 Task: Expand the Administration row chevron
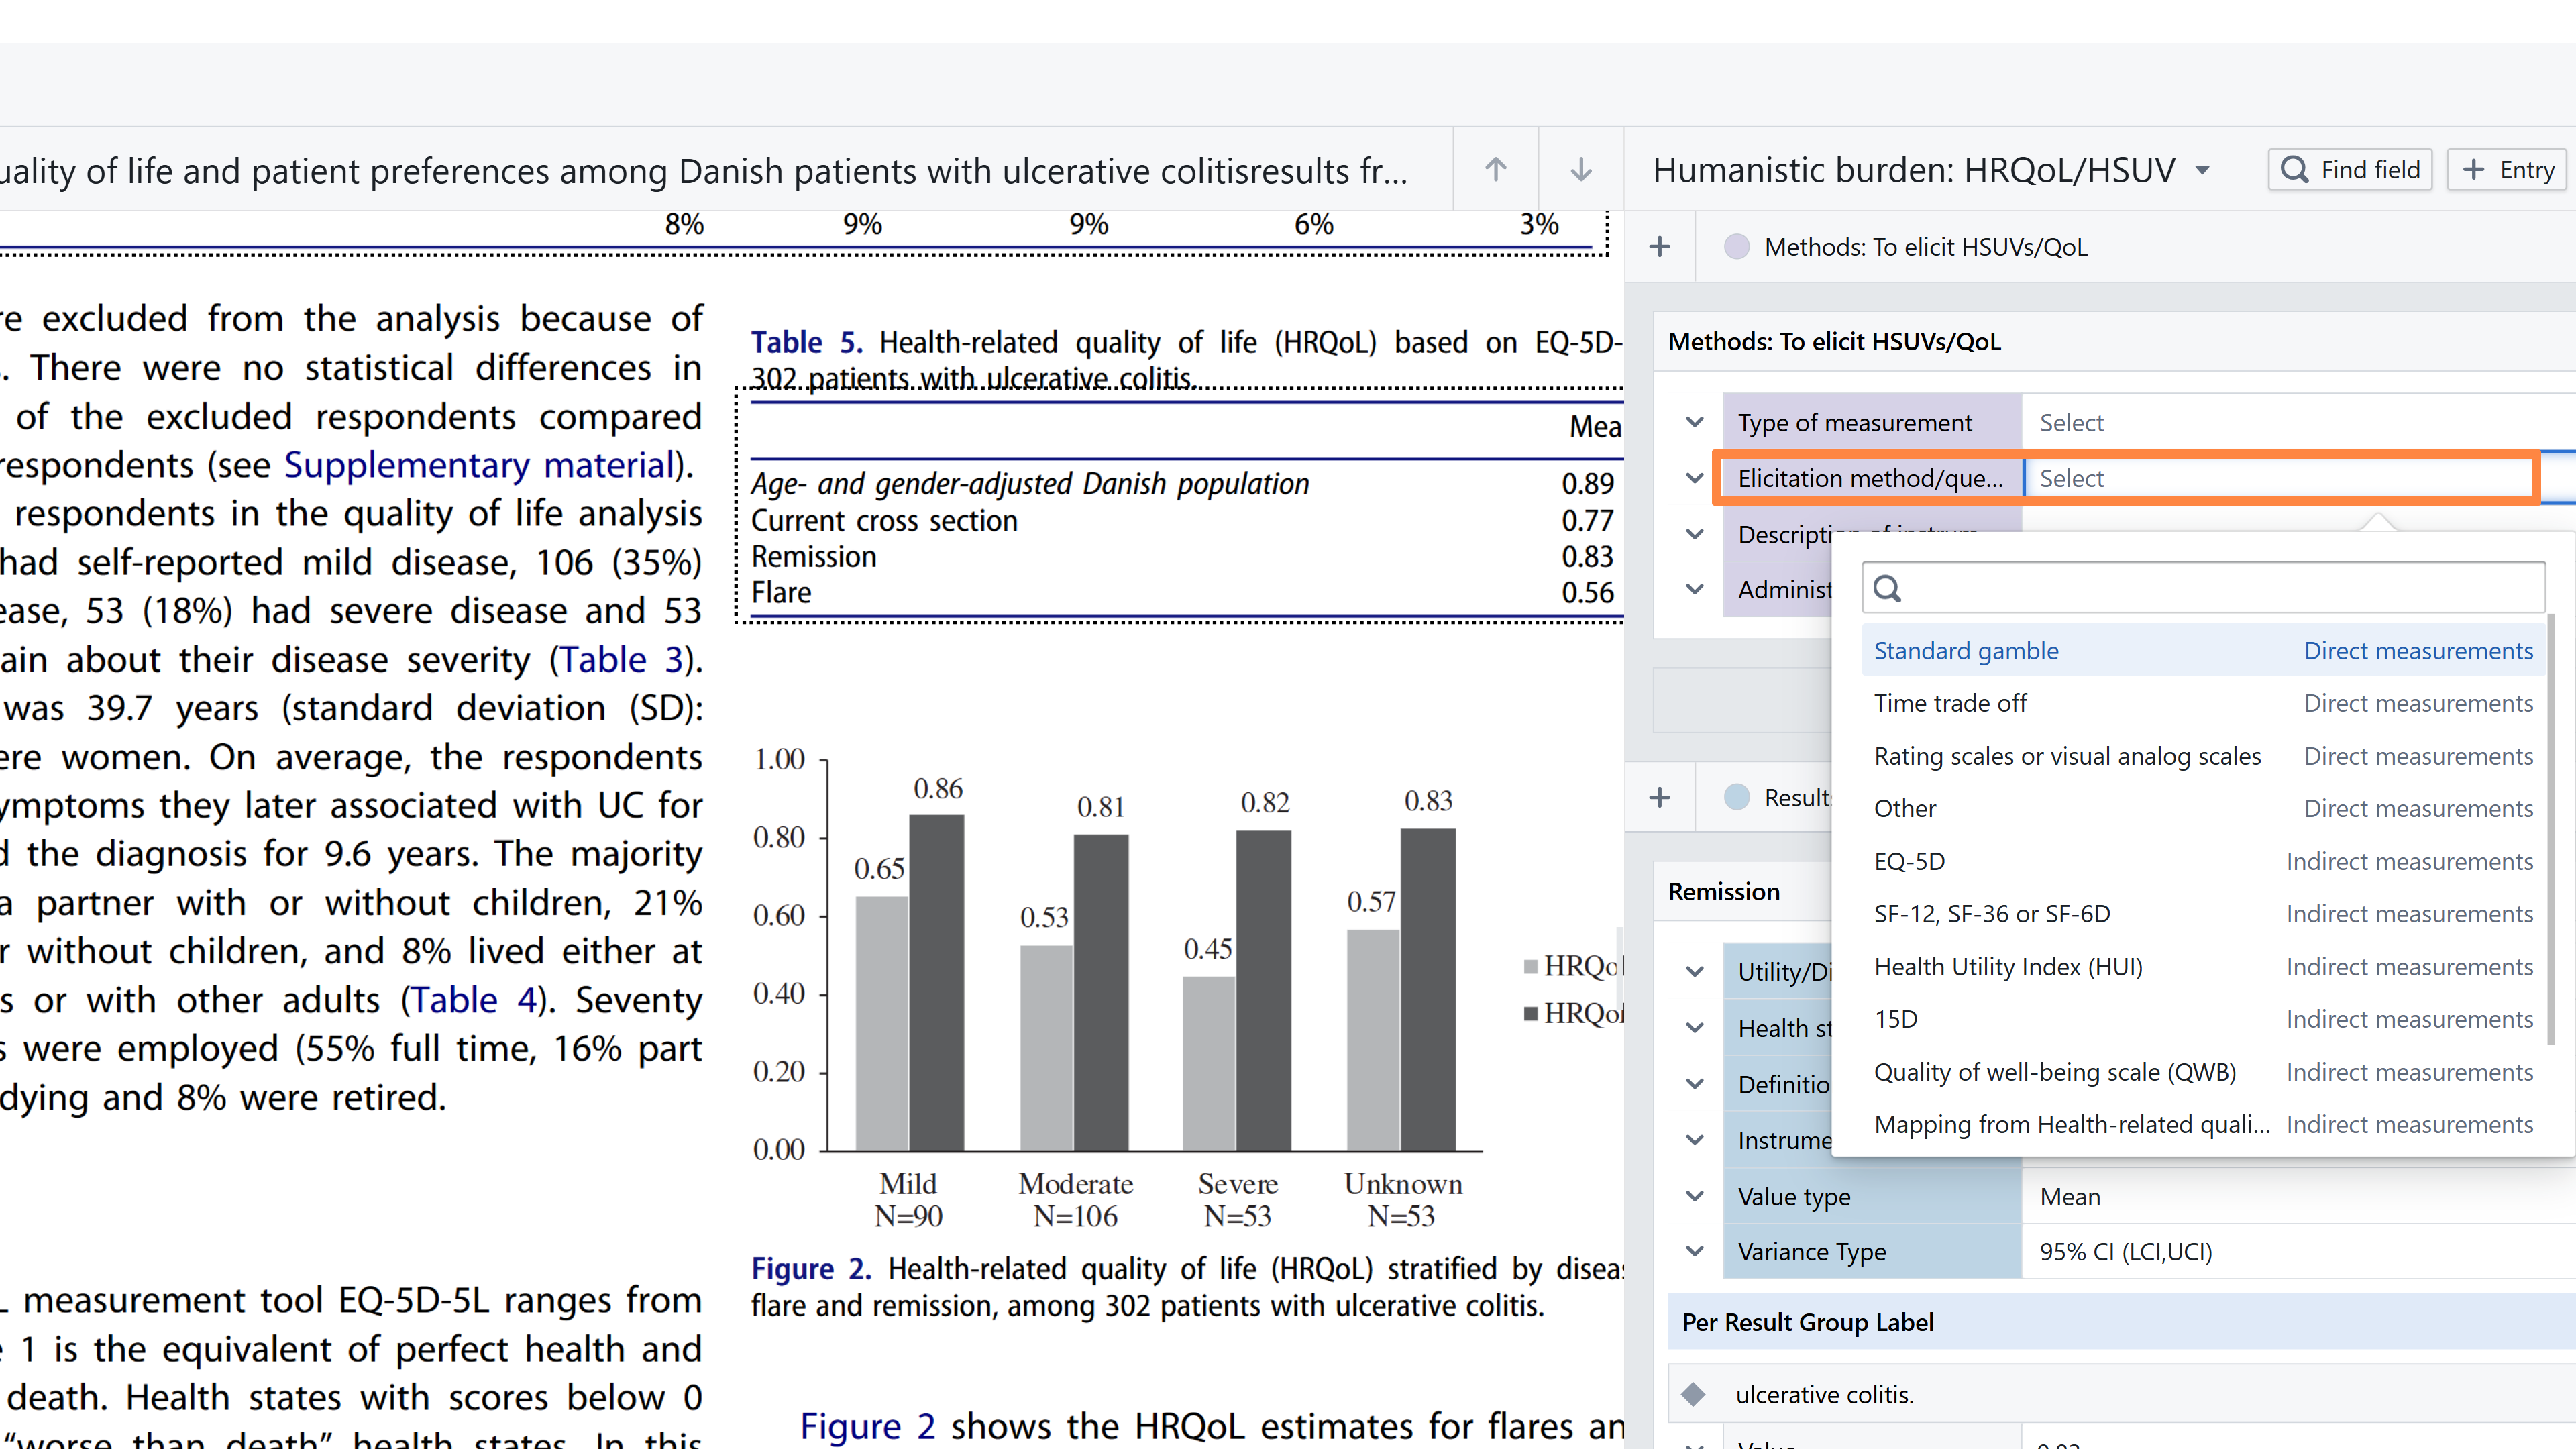coord(1695,589)
